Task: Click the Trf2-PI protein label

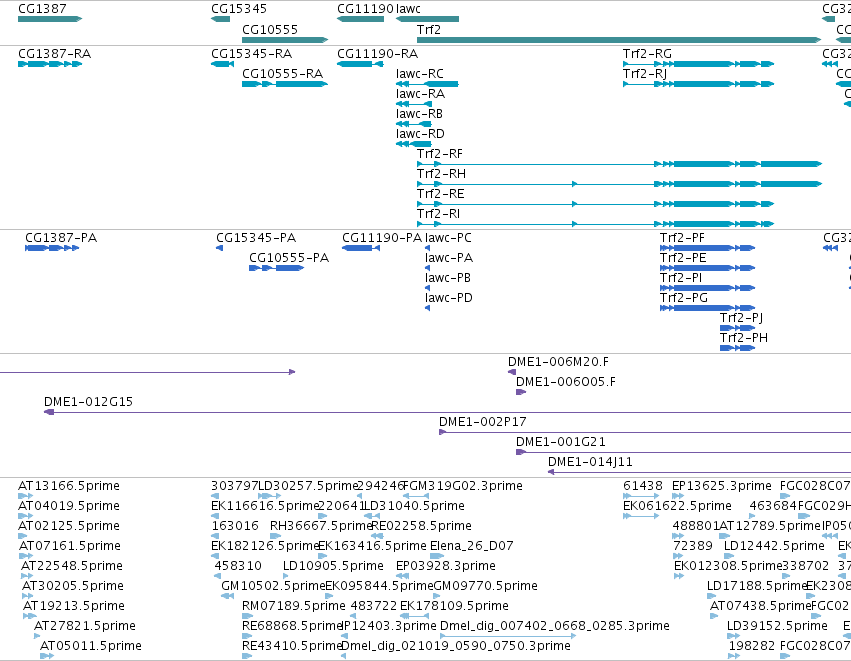Action: pyautogui.click(x=681, y=278)
